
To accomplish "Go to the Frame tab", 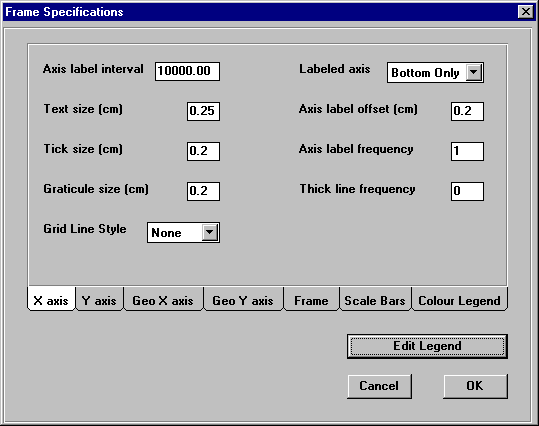I will click(x=311, y=300).
